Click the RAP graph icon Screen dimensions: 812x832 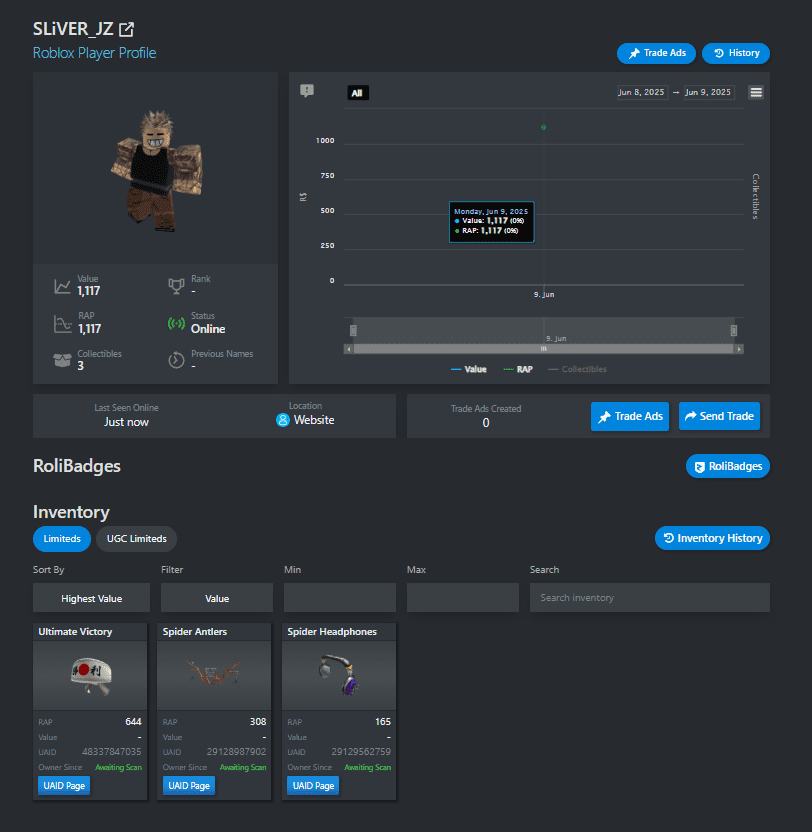62,324
